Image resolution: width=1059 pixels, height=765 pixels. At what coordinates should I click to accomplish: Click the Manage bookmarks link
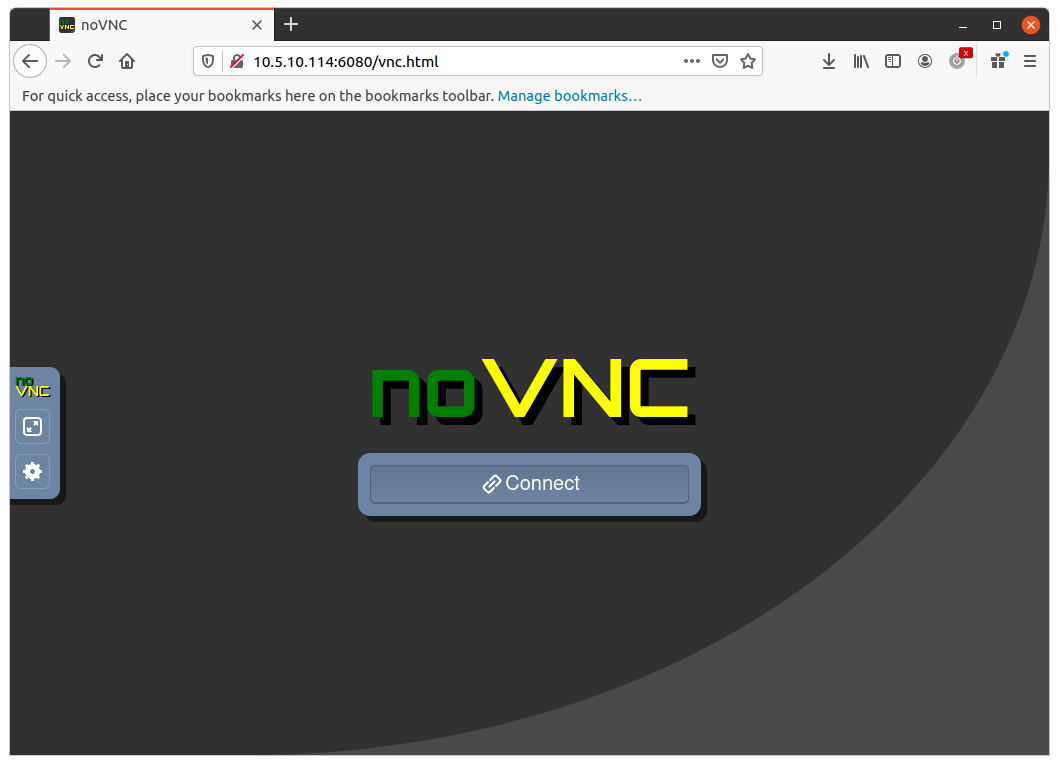569,96
